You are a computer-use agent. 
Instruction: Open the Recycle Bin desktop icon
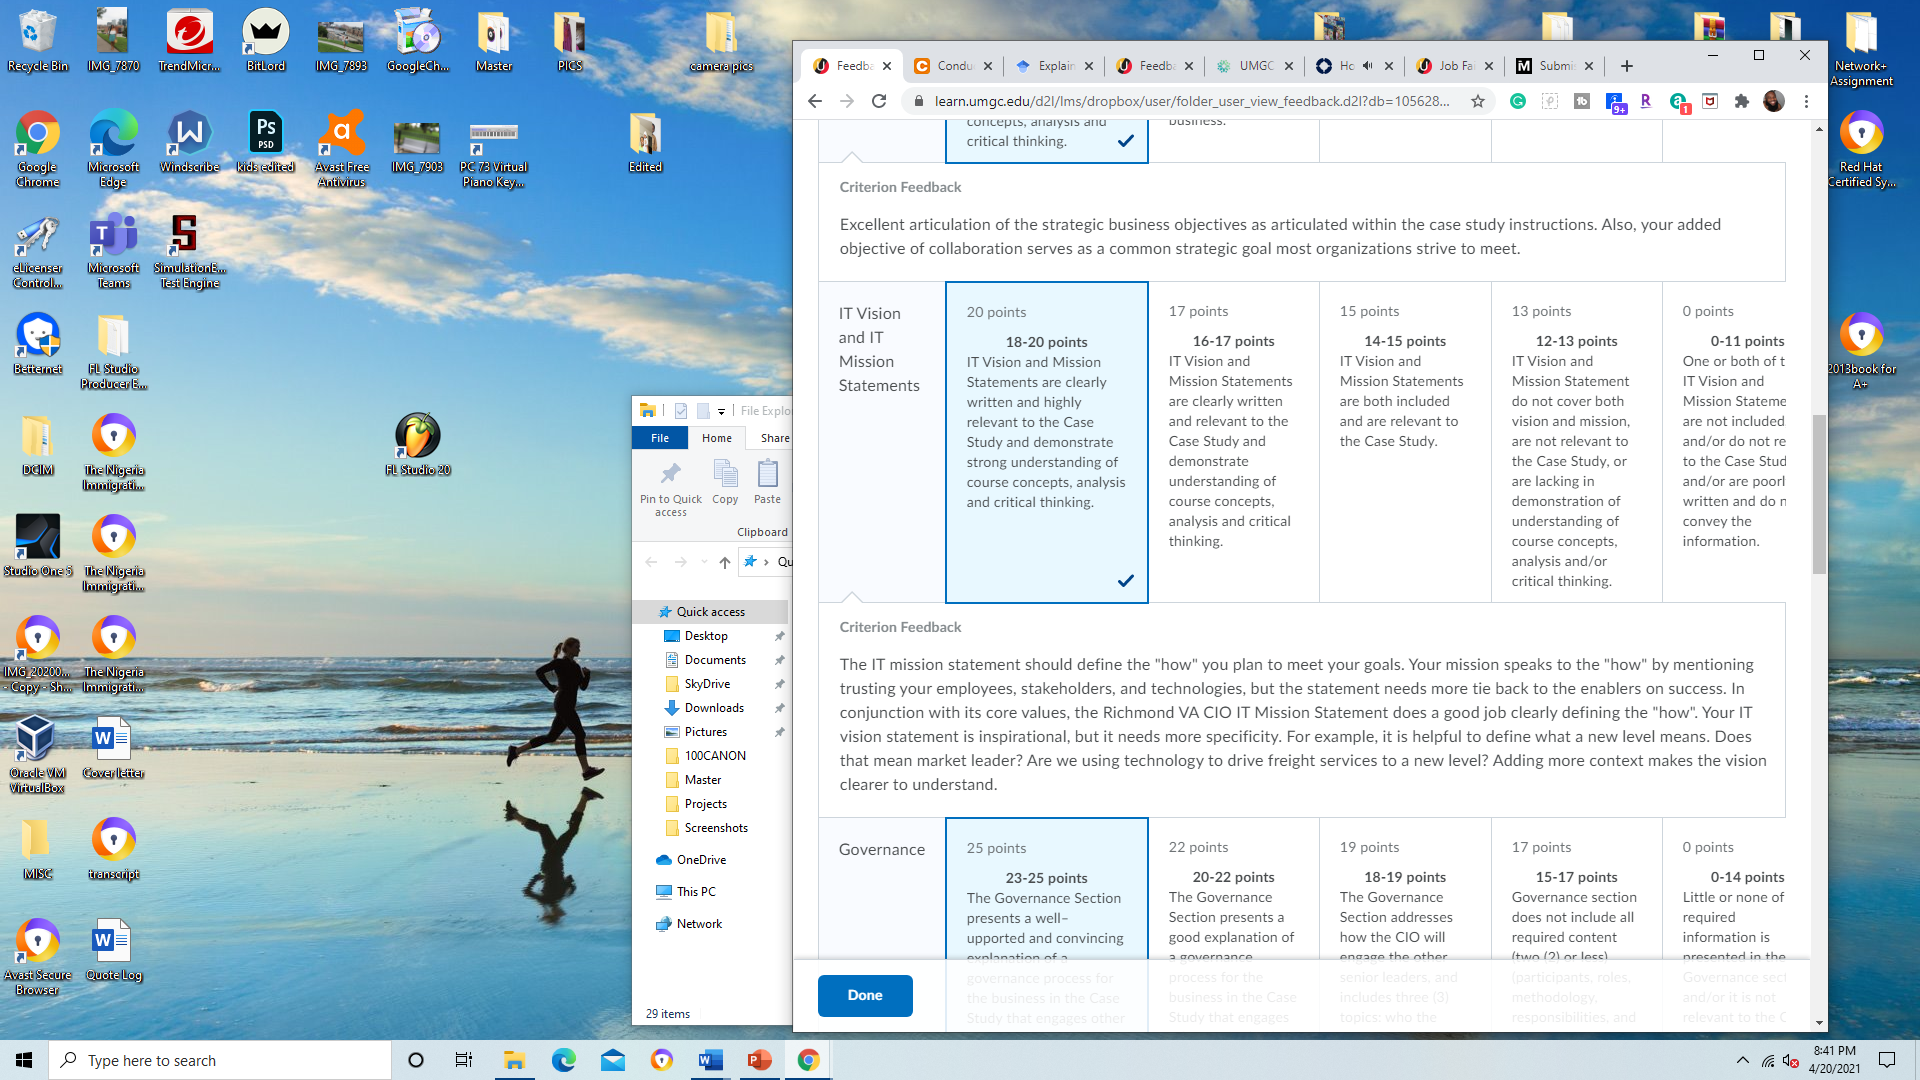click(x=37, y=41)
